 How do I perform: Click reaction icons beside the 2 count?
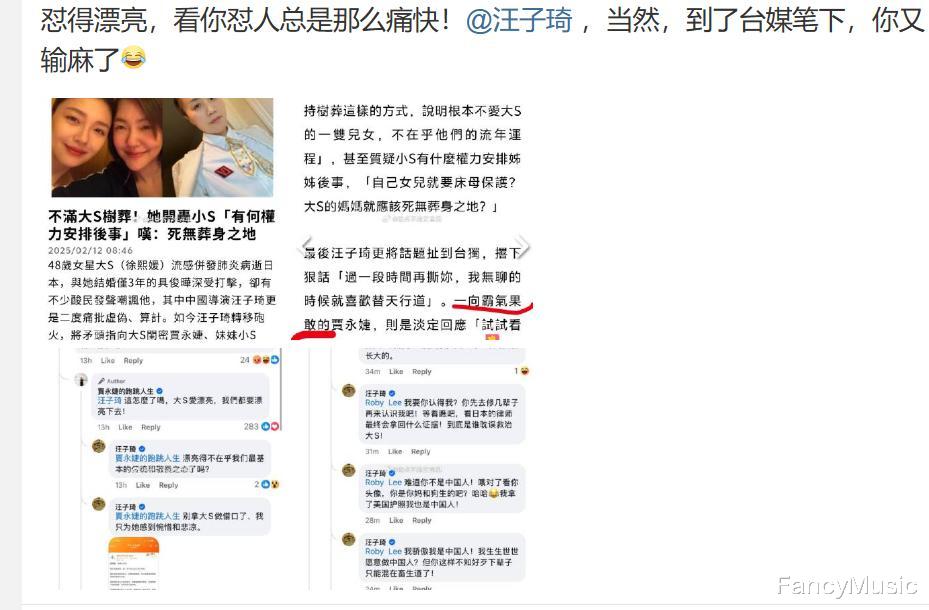pos(270,484)
